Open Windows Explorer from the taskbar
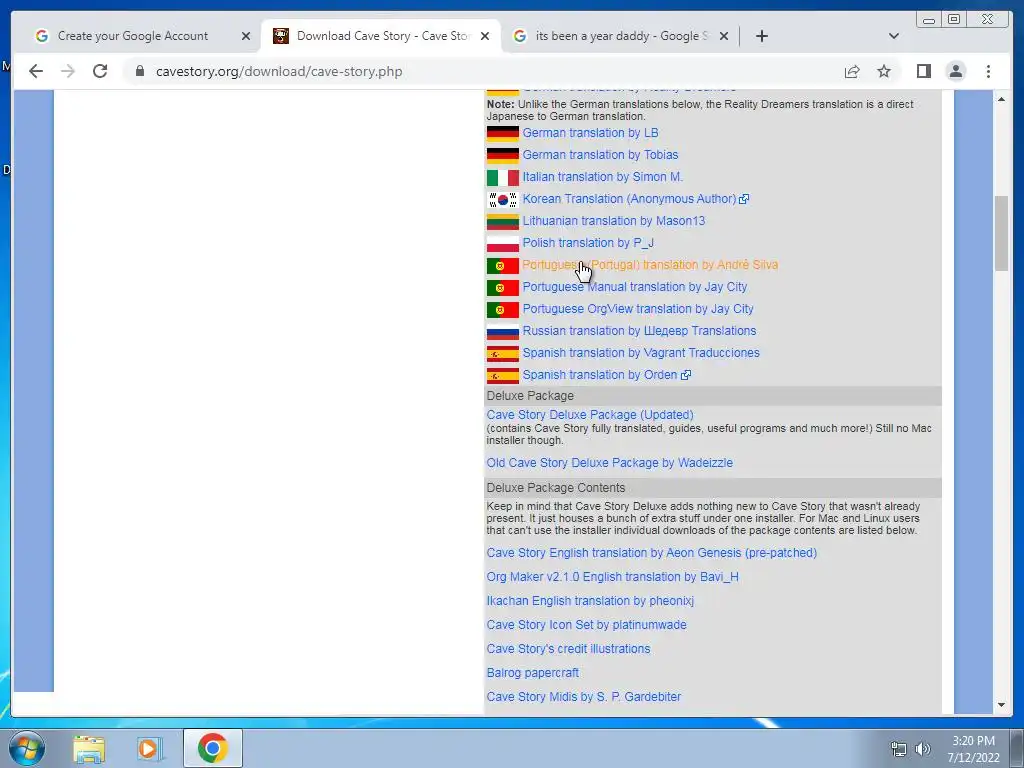This screenshot has width=1024, height=768. pyautogui.click(x=89, y=748)
